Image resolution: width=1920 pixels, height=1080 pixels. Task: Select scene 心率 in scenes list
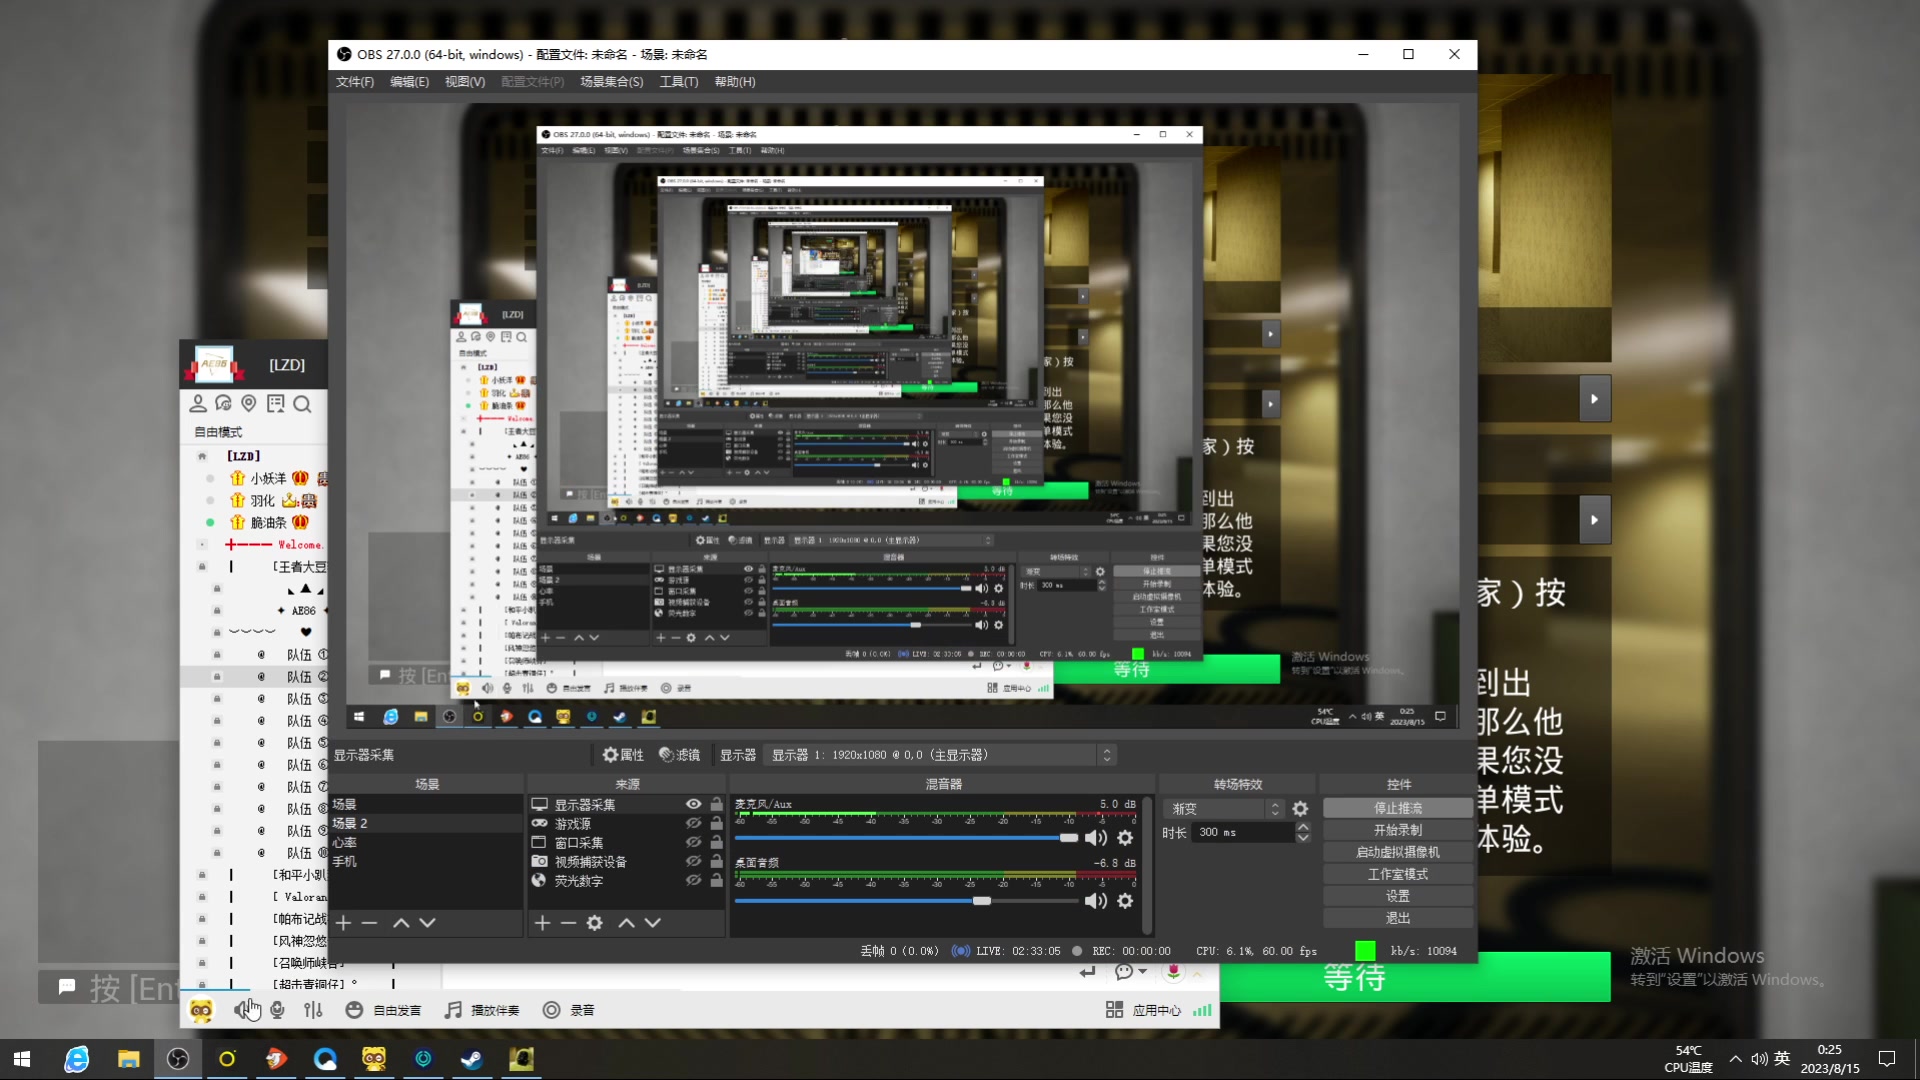coord(426,843)
